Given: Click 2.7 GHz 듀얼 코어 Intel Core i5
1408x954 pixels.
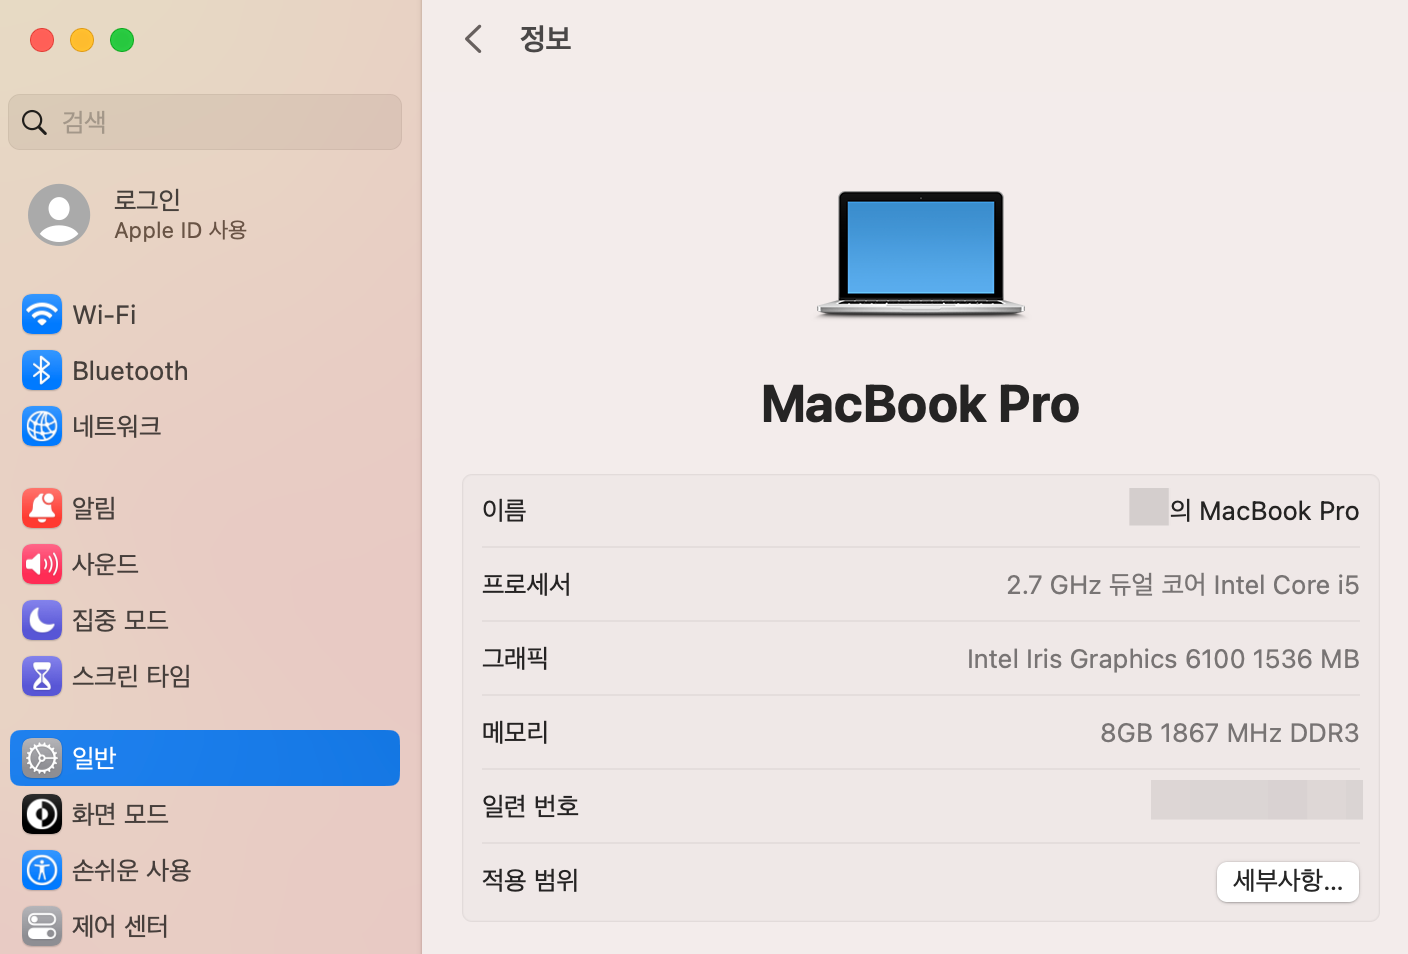Looking at the screenshot, I should click(x=1183, y=585).
